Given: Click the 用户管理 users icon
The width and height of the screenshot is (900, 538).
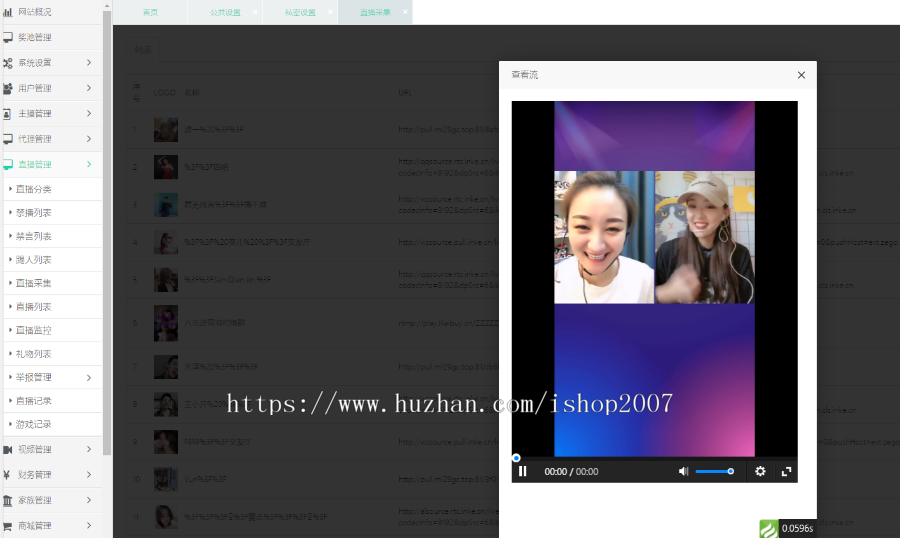Looking at the screenshot, I should 8,88.
